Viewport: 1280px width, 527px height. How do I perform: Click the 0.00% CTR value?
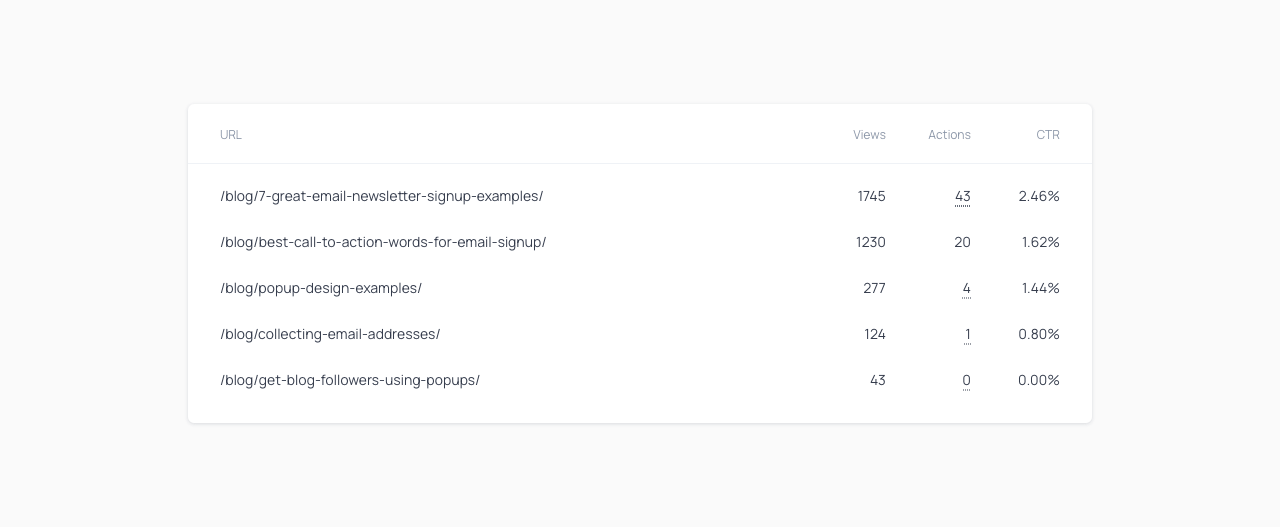(x=1038, y=380)
